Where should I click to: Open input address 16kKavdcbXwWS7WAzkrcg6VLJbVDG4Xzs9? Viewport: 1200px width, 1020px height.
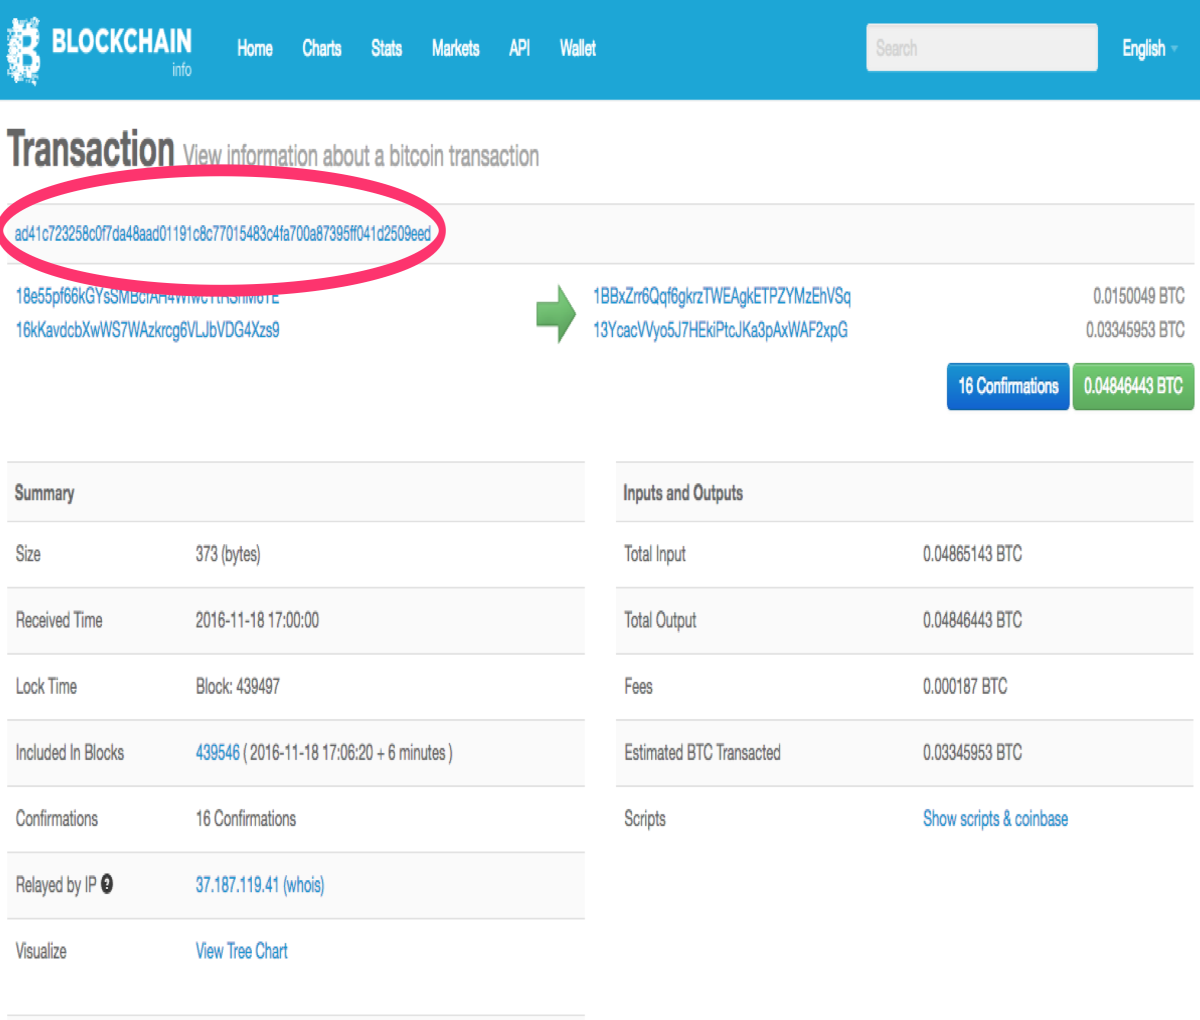[x=148, y=330]
